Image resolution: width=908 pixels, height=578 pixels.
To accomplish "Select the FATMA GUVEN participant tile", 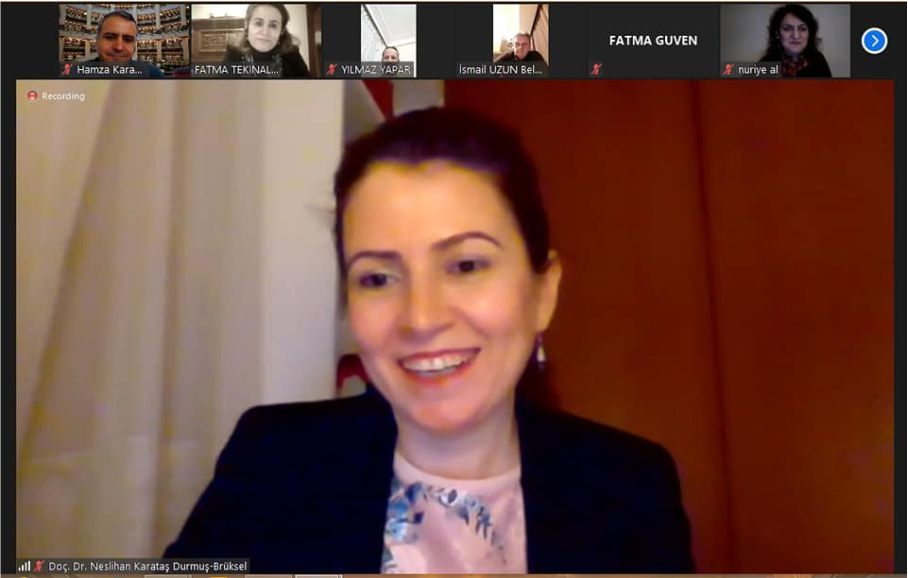I will pyautogui.click(x=653, y=41).
